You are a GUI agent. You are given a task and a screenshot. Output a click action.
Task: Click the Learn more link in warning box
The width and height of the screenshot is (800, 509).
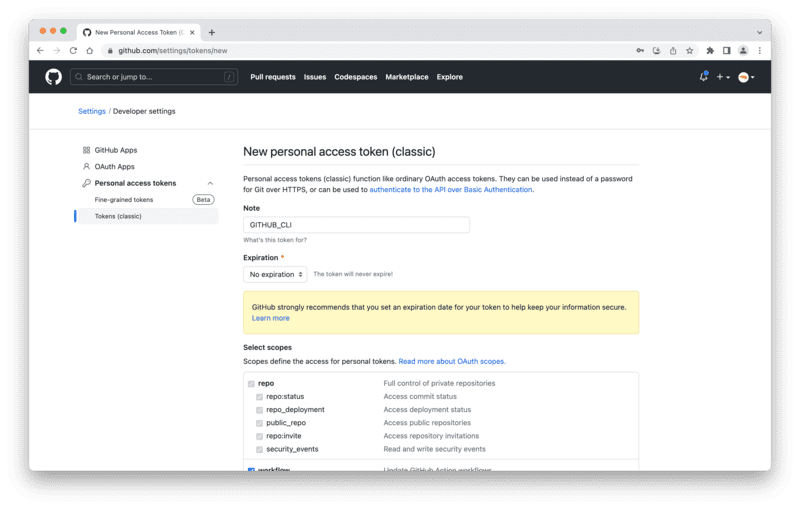tap(270, 318)
